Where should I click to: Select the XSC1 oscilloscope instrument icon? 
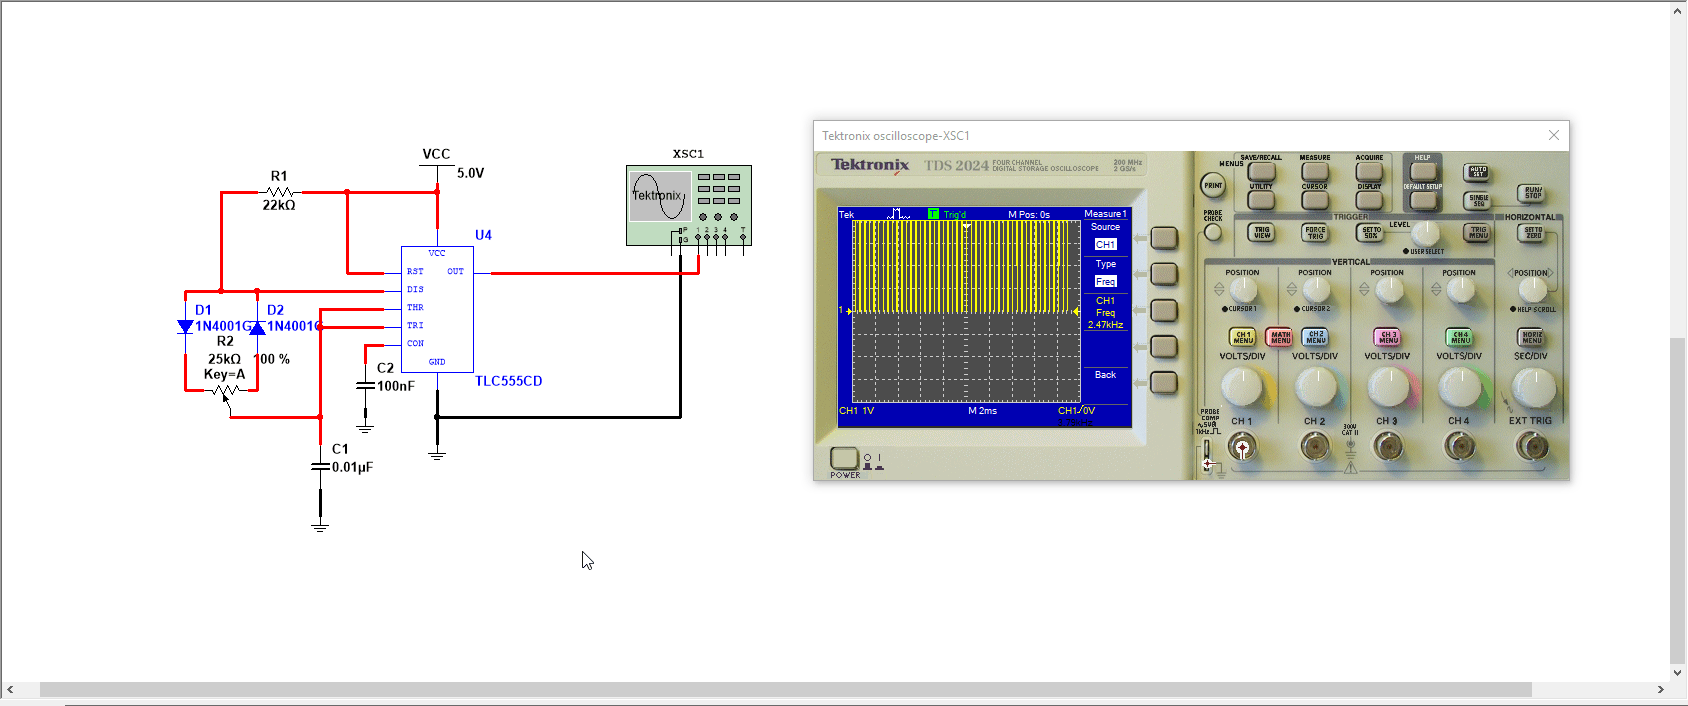(x=689, y=205)
